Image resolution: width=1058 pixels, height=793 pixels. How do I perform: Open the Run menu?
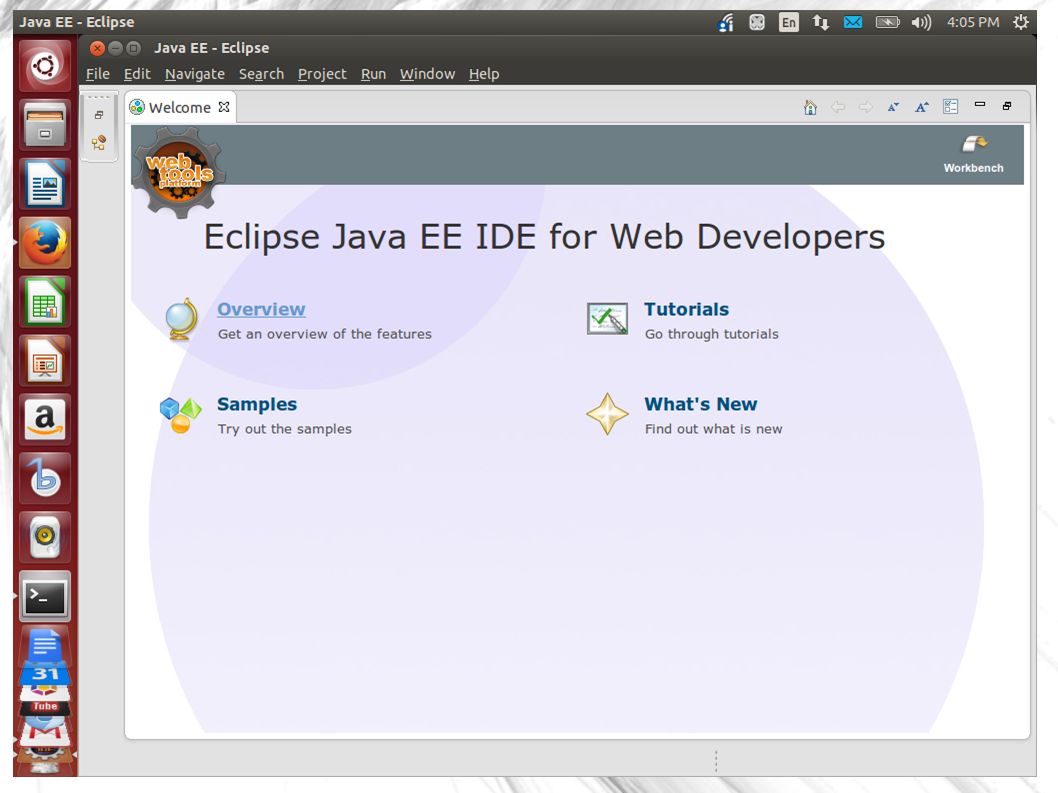(x=373, y=74)
